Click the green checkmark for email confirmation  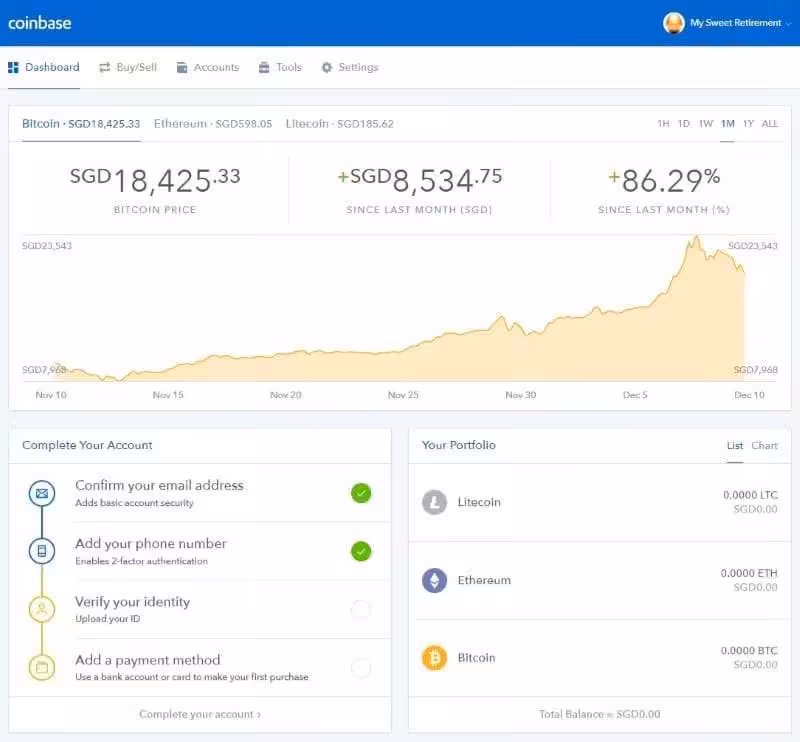[x=361, y=493]
